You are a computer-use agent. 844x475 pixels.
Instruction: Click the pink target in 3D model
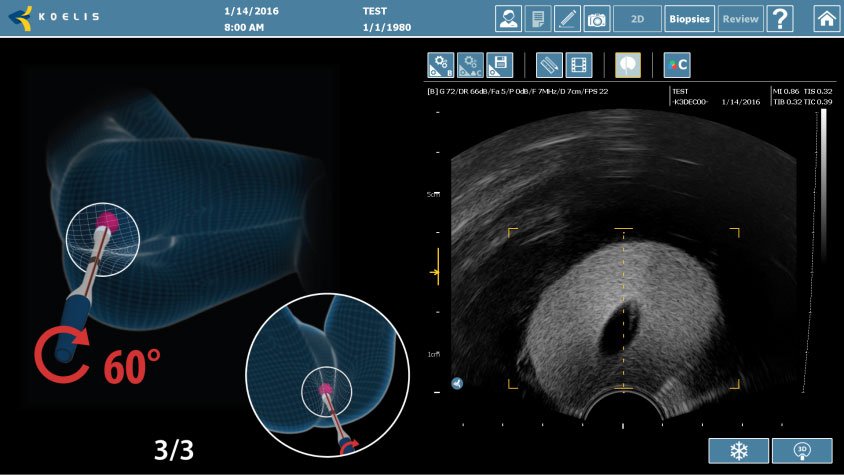point(107,221)
